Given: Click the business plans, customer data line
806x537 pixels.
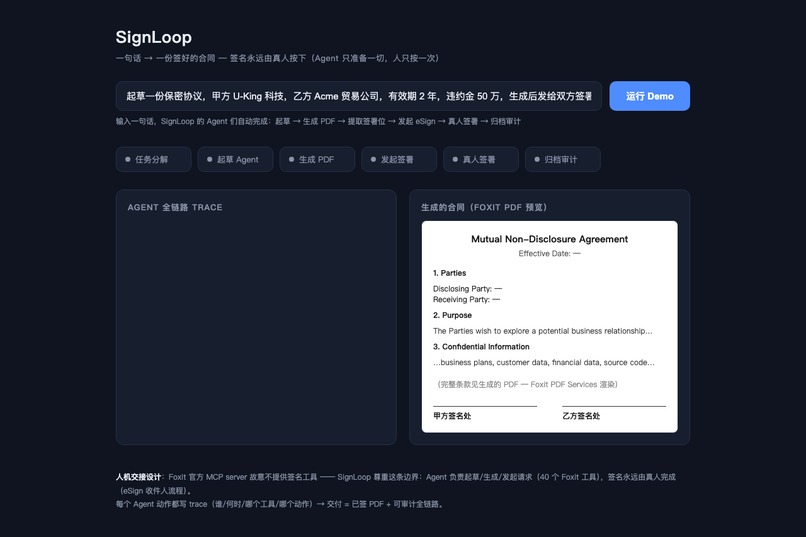Looking at the screenshot, I should 544,362.
